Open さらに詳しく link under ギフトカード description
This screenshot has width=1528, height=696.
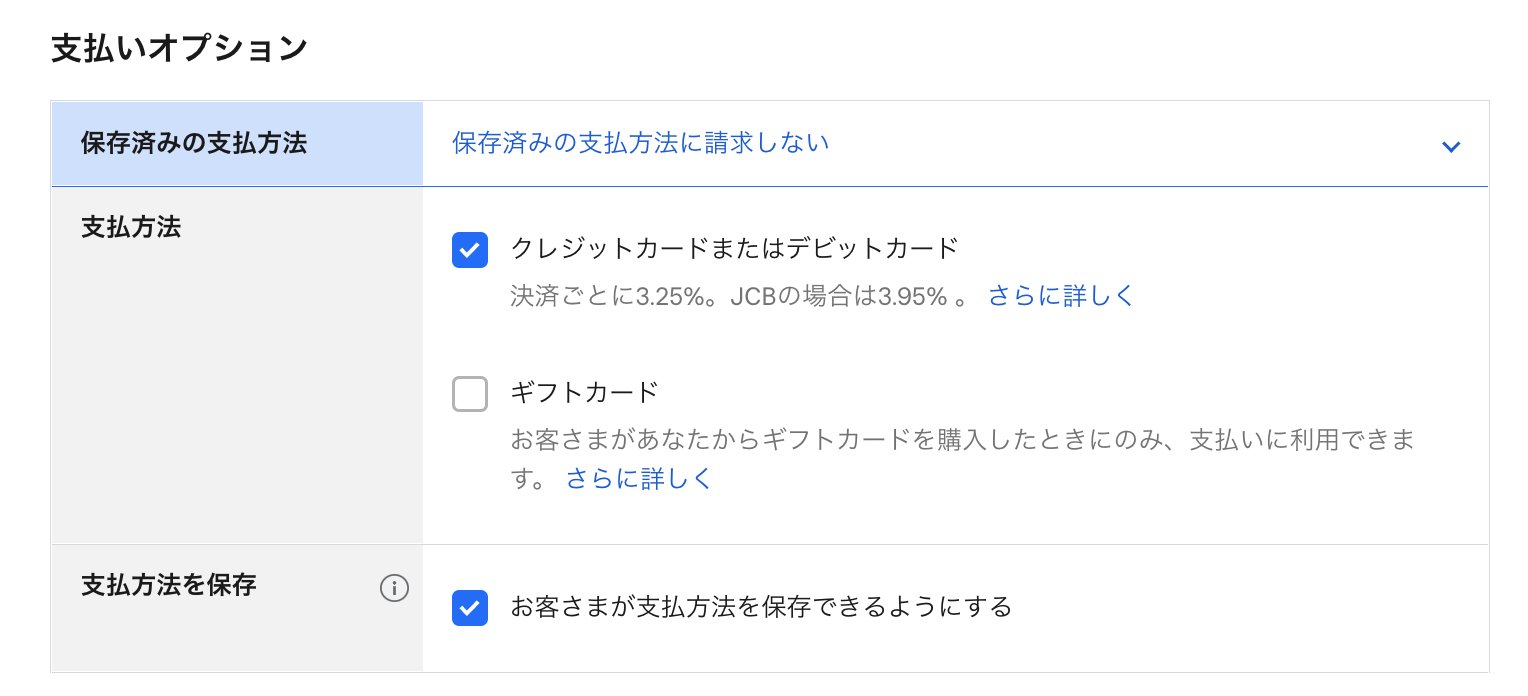[x=639, y=479]
